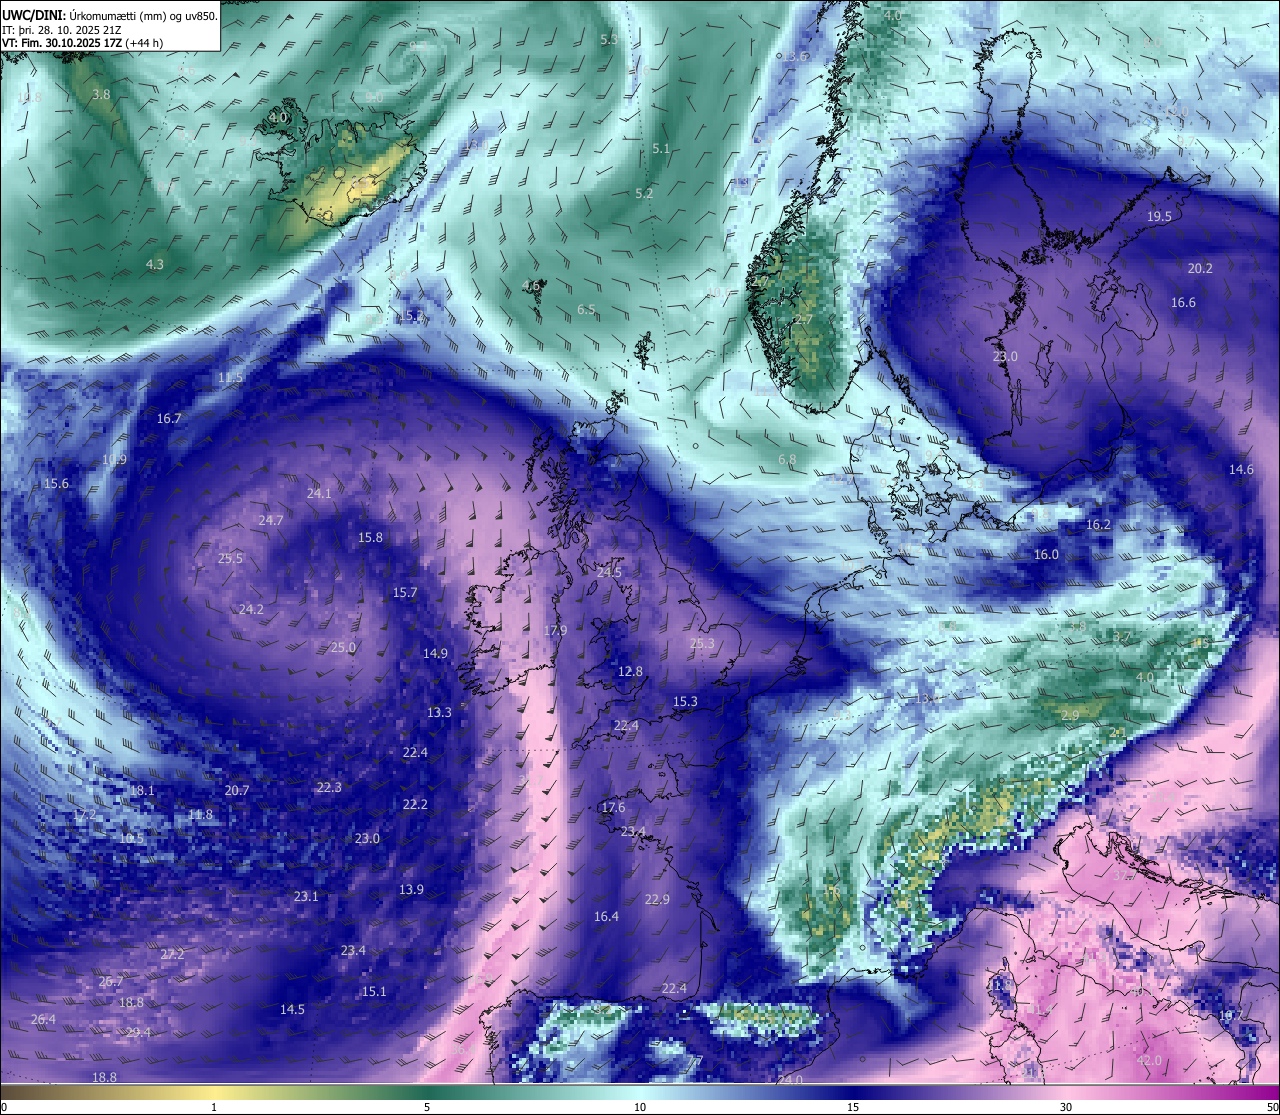The image size is (1280, 1115).
Task: Click the 18.1 value label
Action: click(142, 791)
